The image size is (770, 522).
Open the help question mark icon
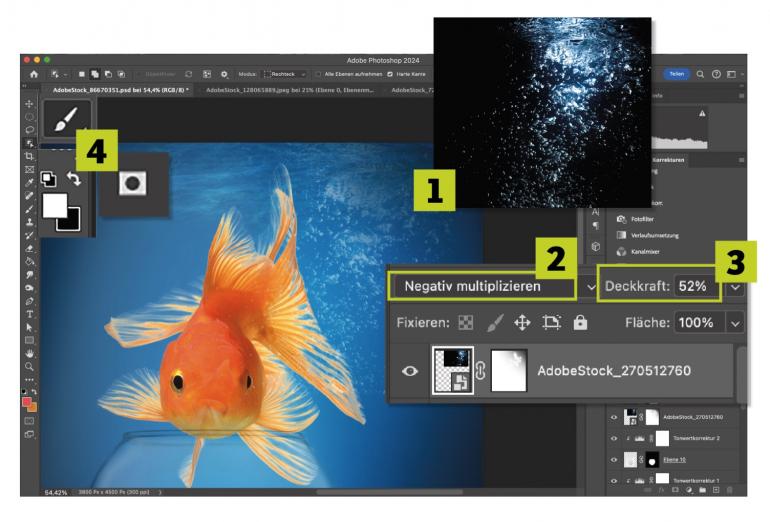tap(716, 74)
